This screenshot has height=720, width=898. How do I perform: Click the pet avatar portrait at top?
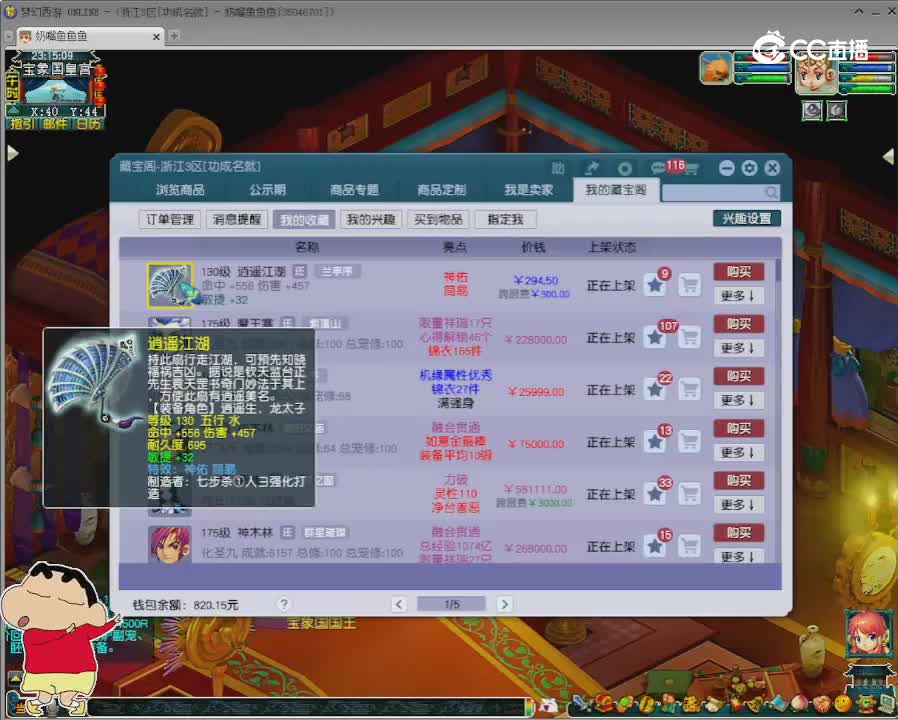click(x=716, y=68)
